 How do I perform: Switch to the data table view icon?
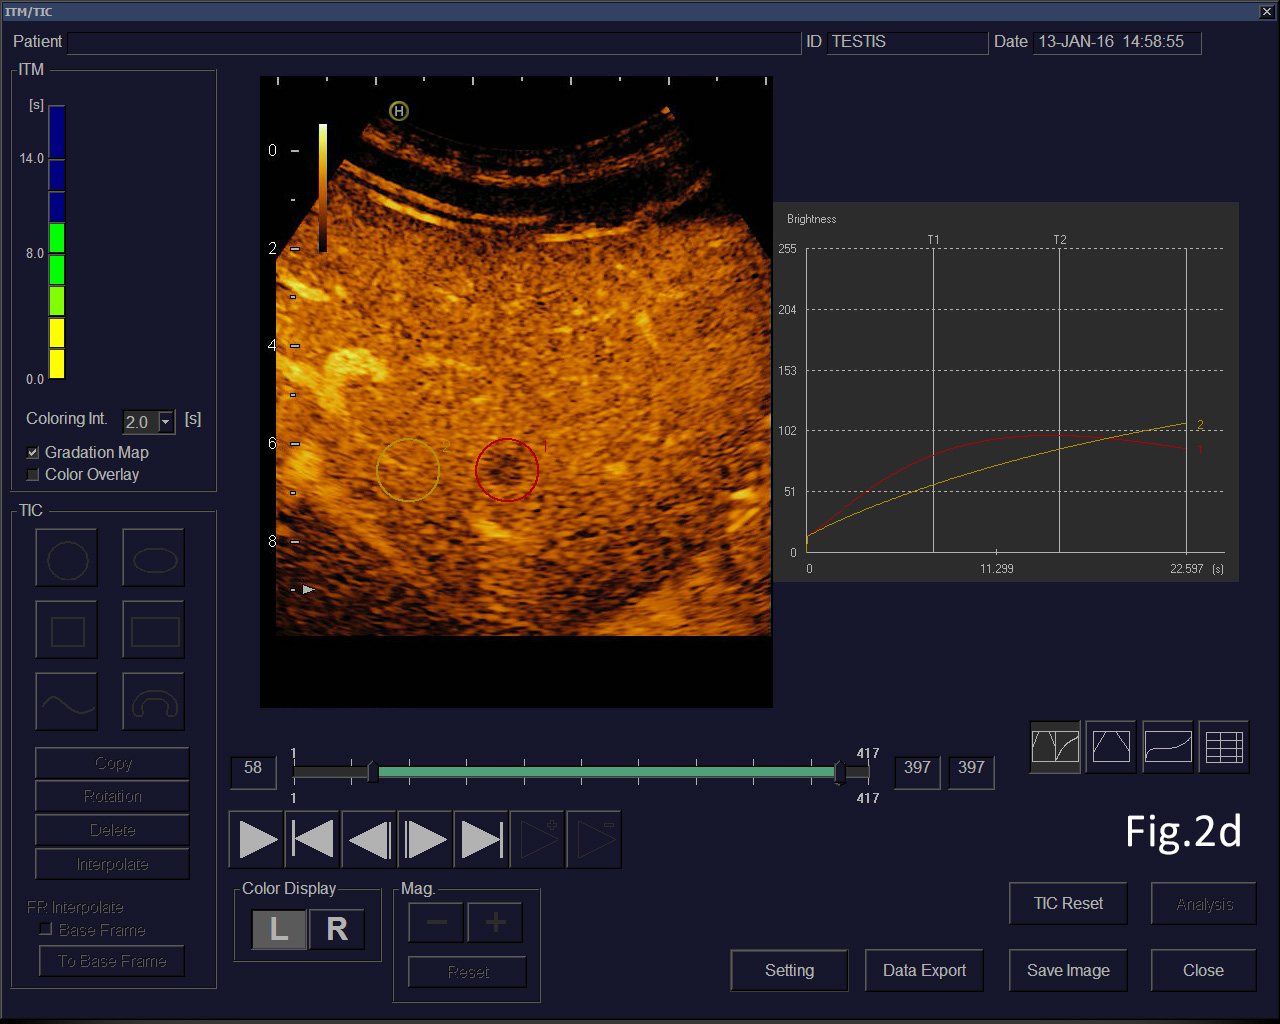[1224, 747]
